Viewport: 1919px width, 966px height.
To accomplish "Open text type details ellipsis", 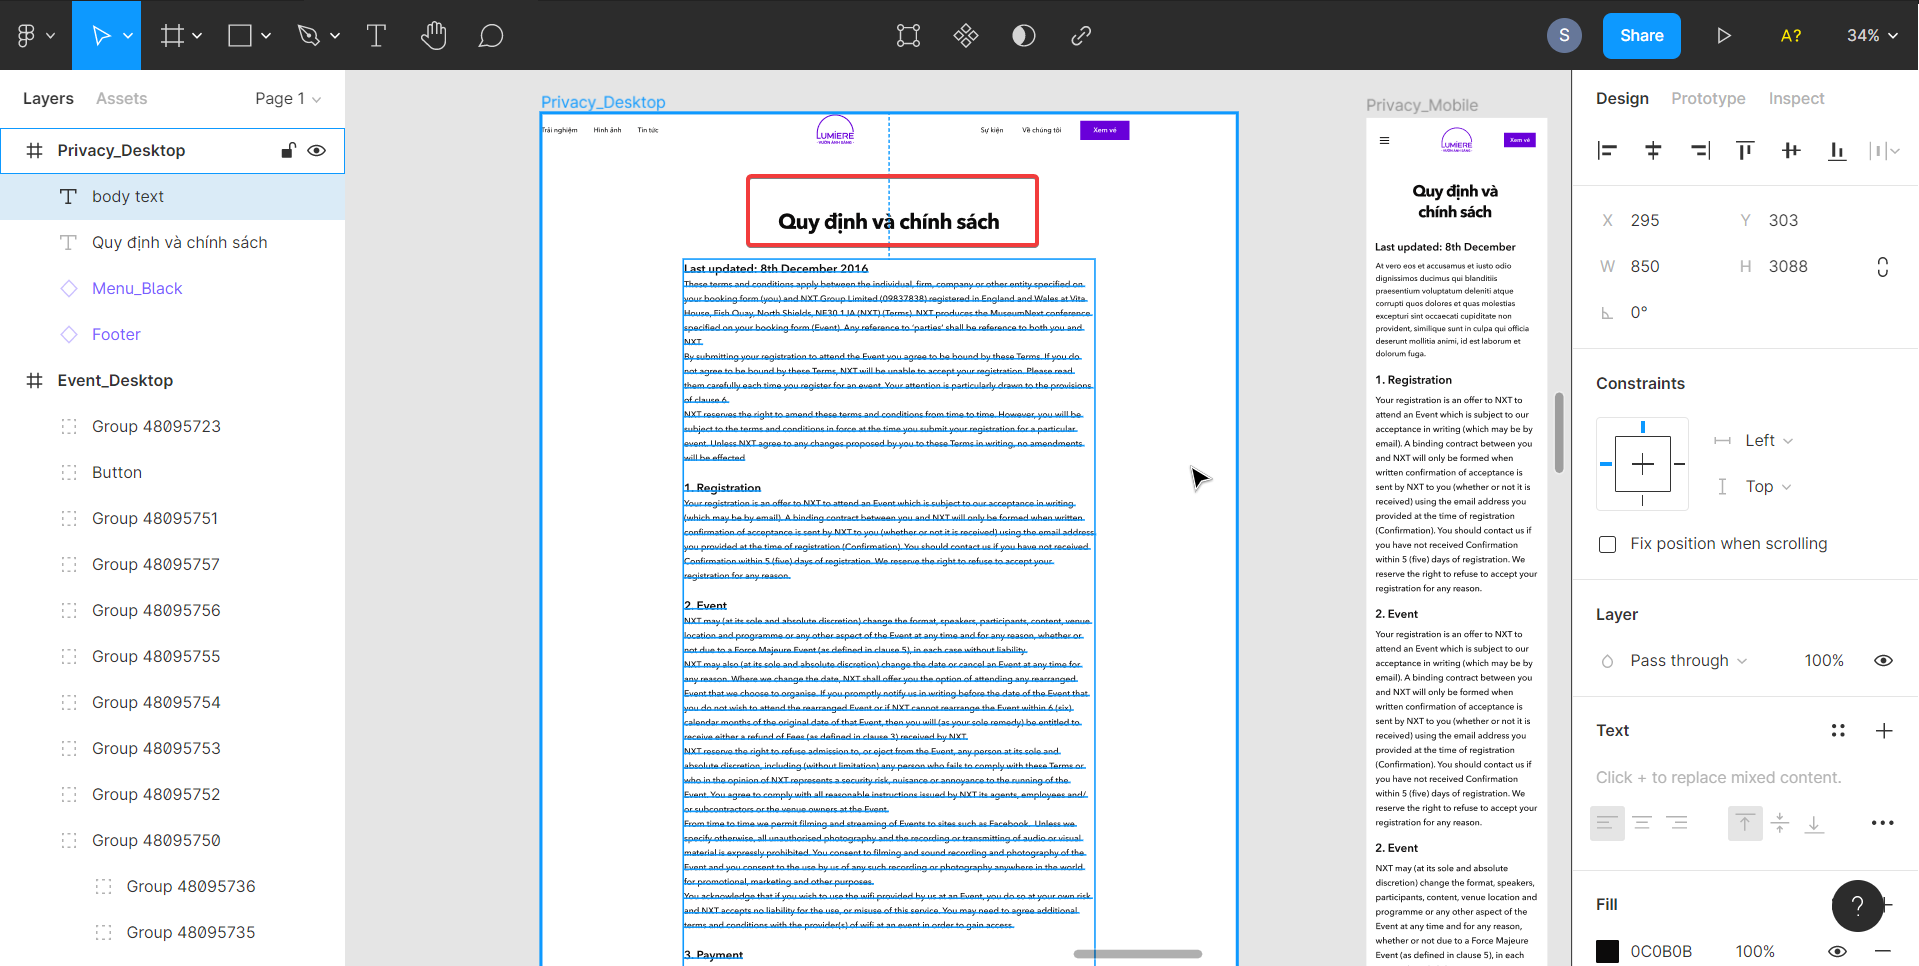I will pyautogui.click(x=1883, y=823).
